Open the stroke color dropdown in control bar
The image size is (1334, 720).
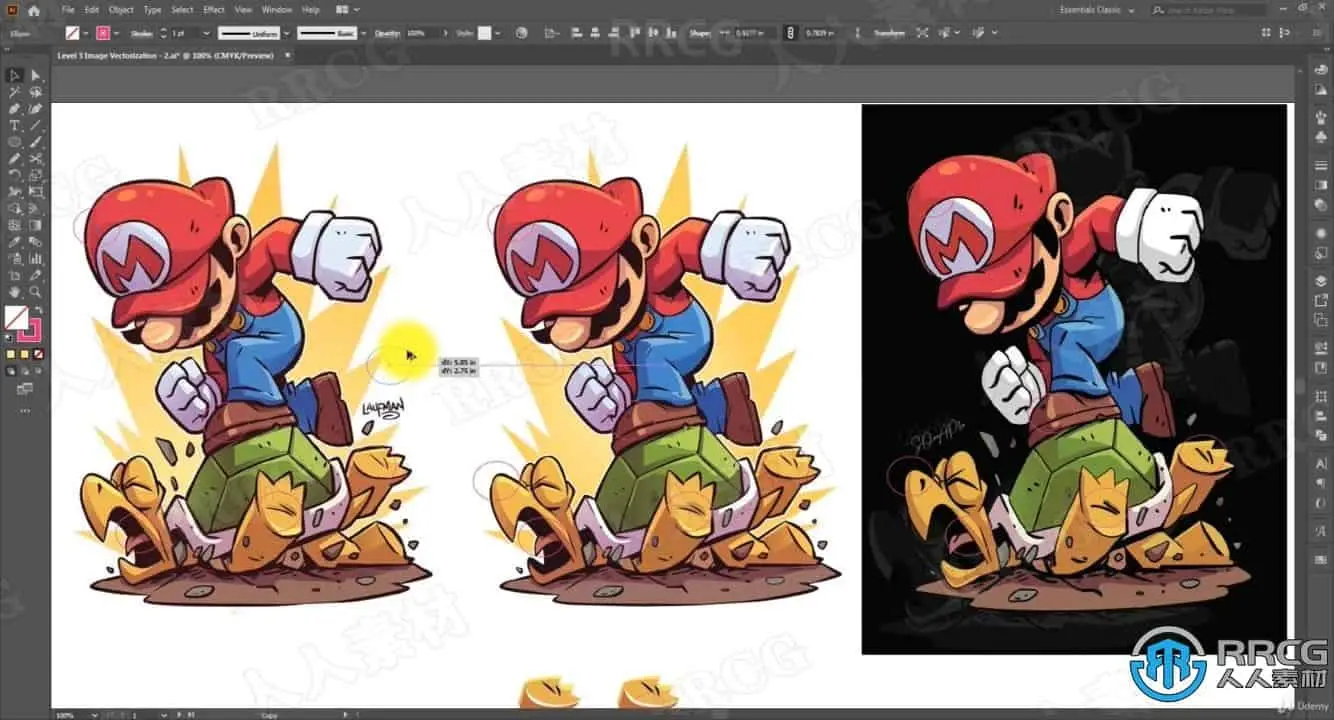click(x=118, y=33)
